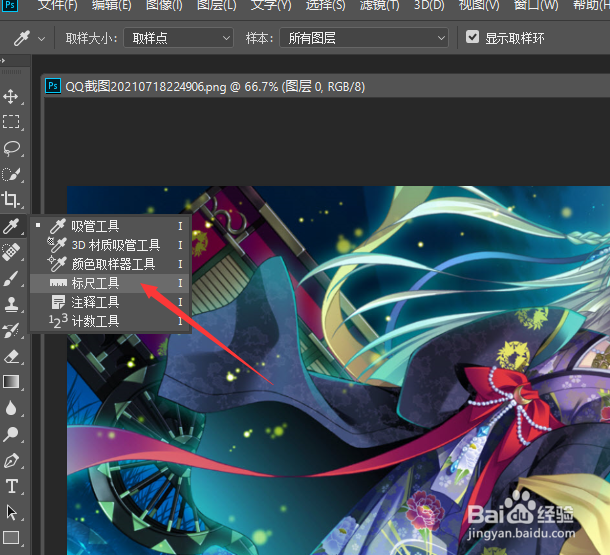Open the 3D(D) menu

429,5
